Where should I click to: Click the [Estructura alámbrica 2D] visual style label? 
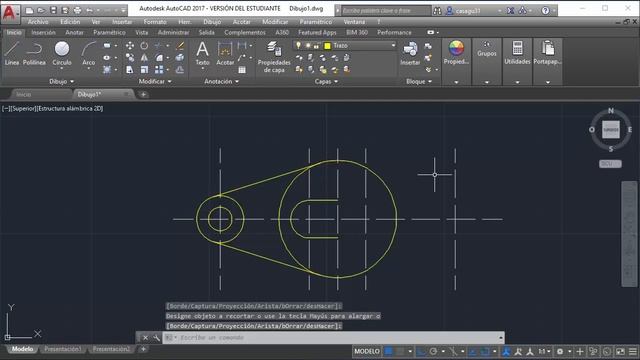(x=70, y=109)
